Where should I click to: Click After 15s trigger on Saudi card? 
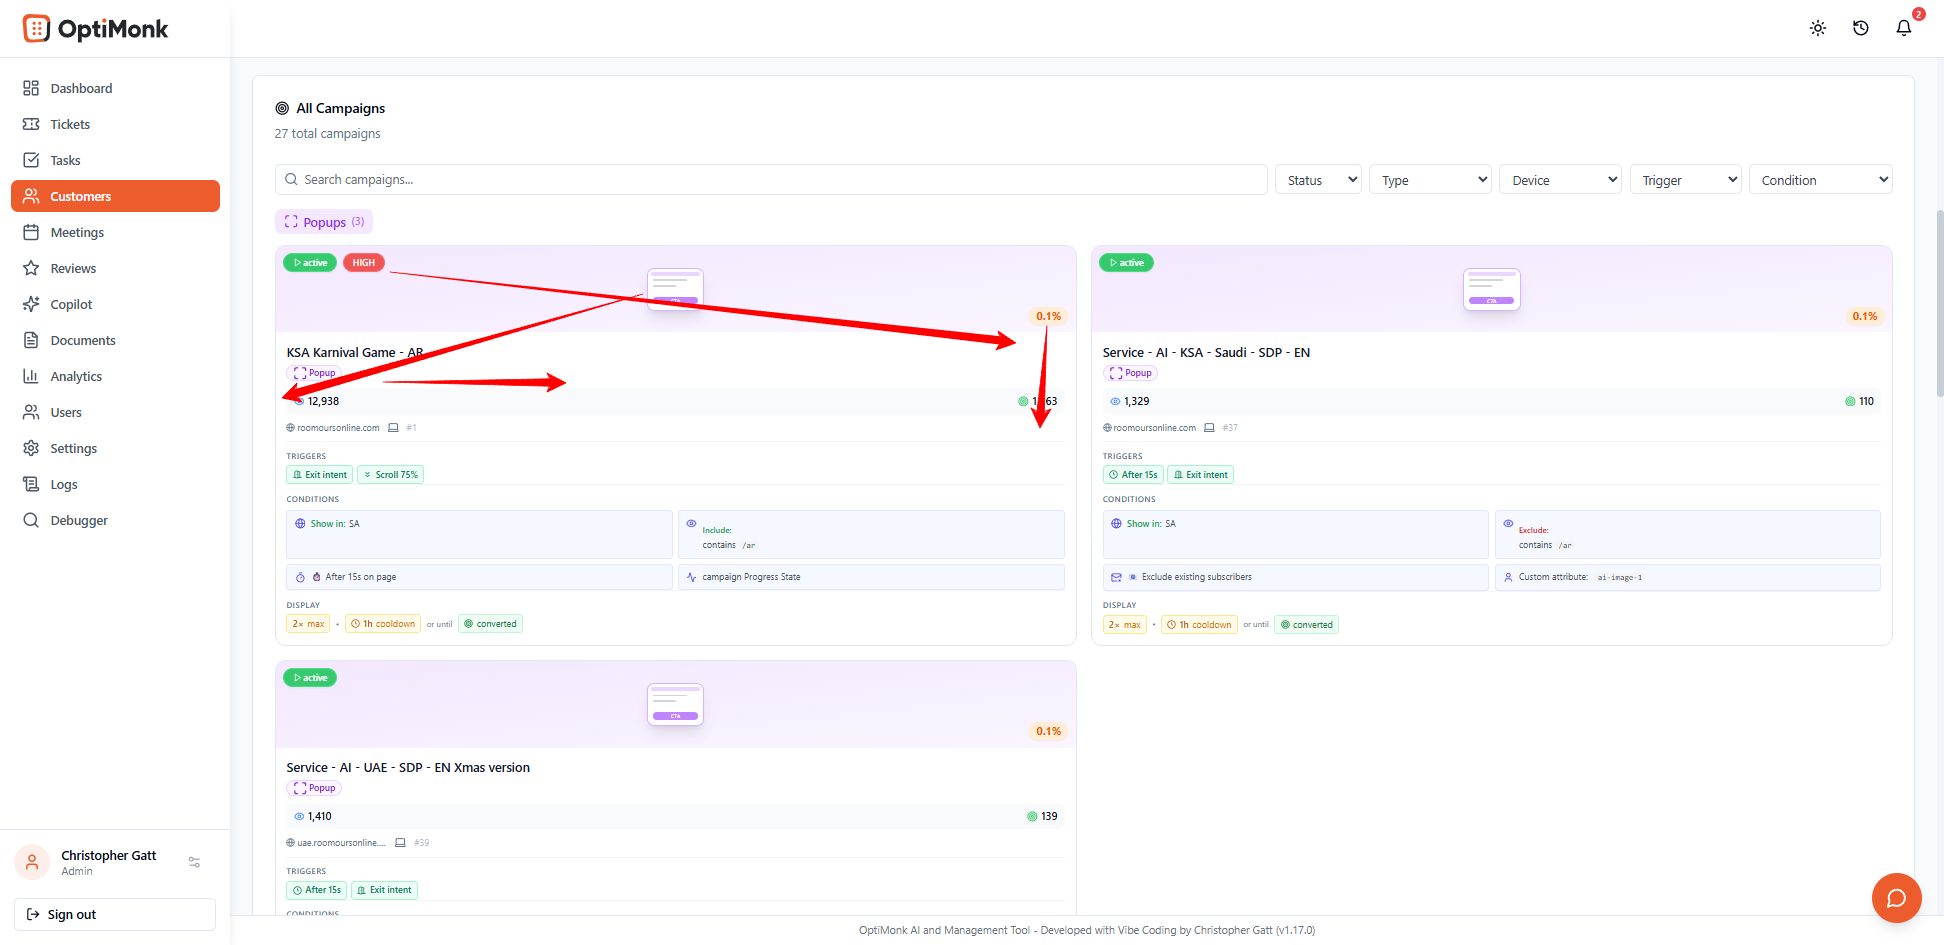[1132, 475]
